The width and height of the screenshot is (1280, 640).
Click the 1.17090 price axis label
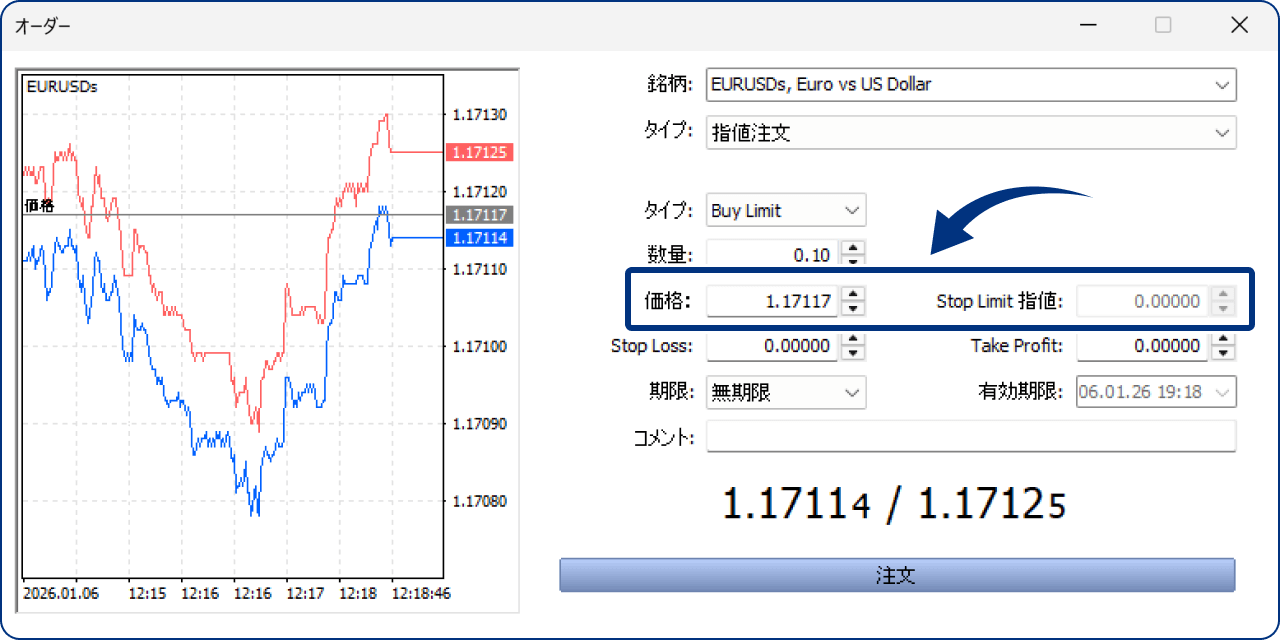click(x=479, y=424)
